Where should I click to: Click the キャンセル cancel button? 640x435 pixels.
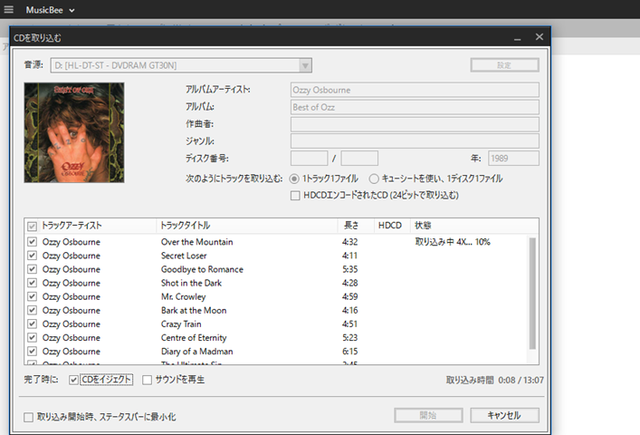[x=504, y=415]
